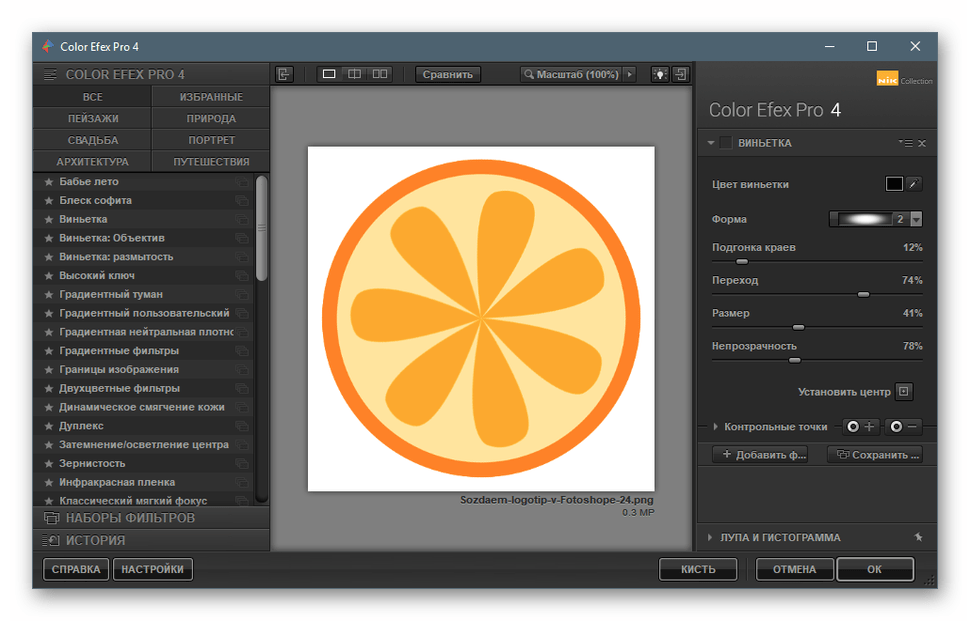970x621 pixels.
Task: Click the pin star in ЛУПА И ГИСТОГРАММА header
Action: pyautogui.click(x=919, y=537)
